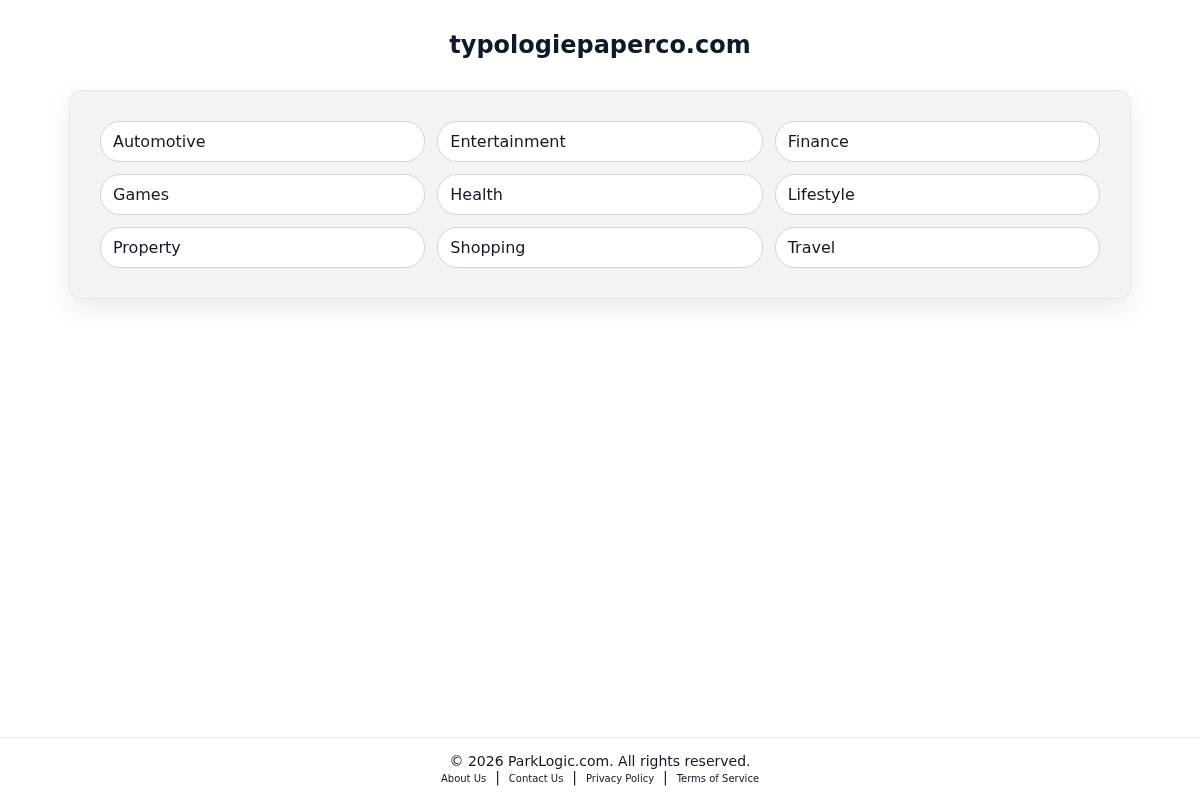
Task: Select the Property category
Action: coord(262,247)
